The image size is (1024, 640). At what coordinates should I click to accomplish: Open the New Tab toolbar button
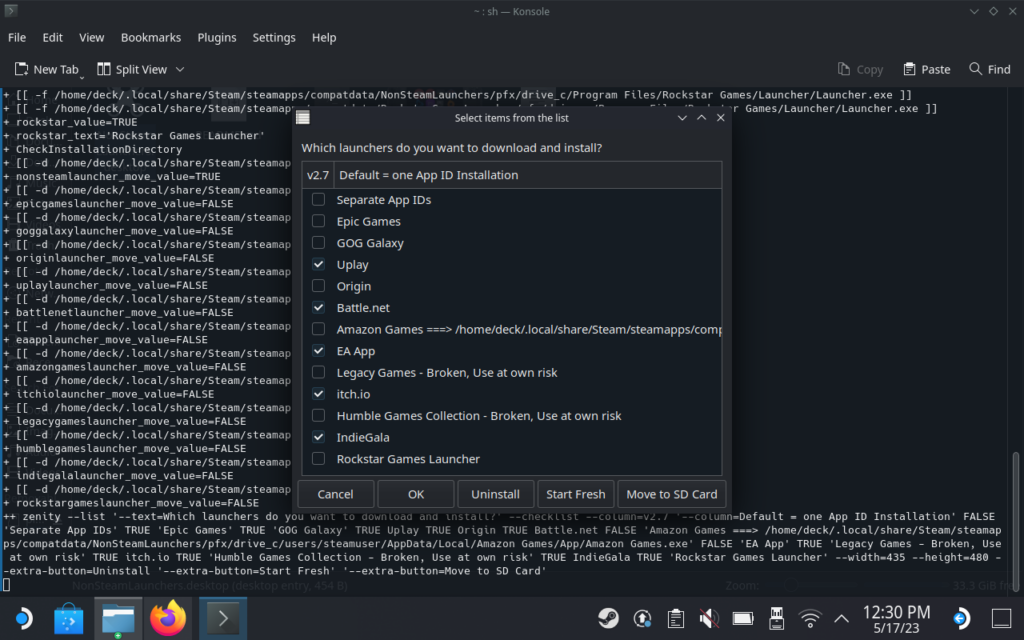[x=46, y=69]
